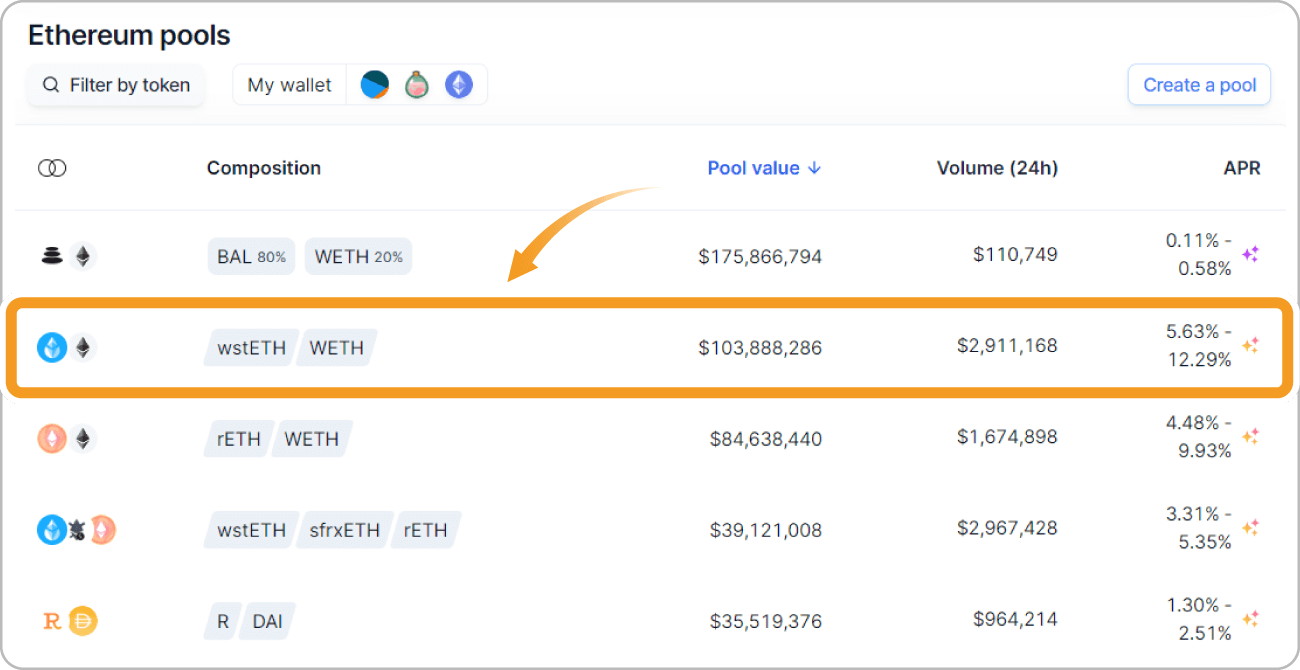Sort the table by Volume (24h)
The width and height of the screenshot is (1300, 670).
pyautogui.click(x=996, y=168)
